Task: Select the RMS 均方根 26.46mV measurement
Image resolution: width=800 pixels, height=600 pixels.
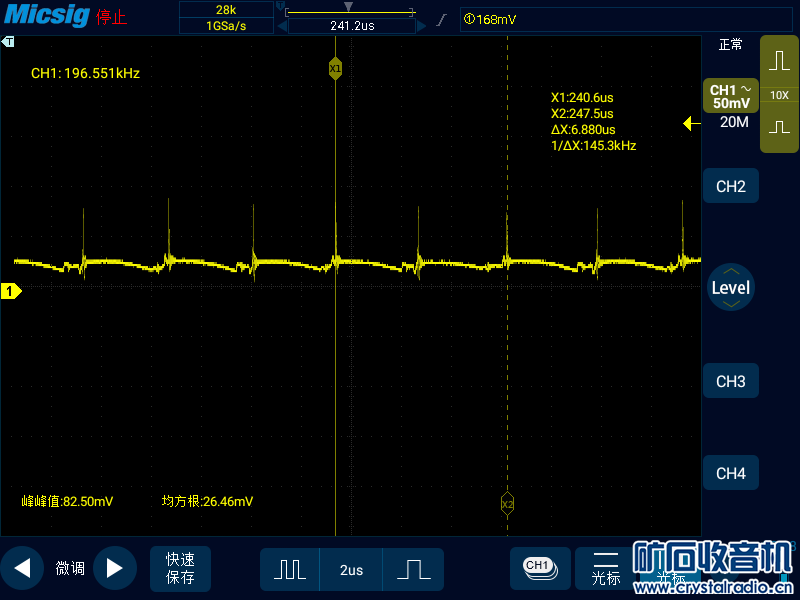Action: [207, 502]
